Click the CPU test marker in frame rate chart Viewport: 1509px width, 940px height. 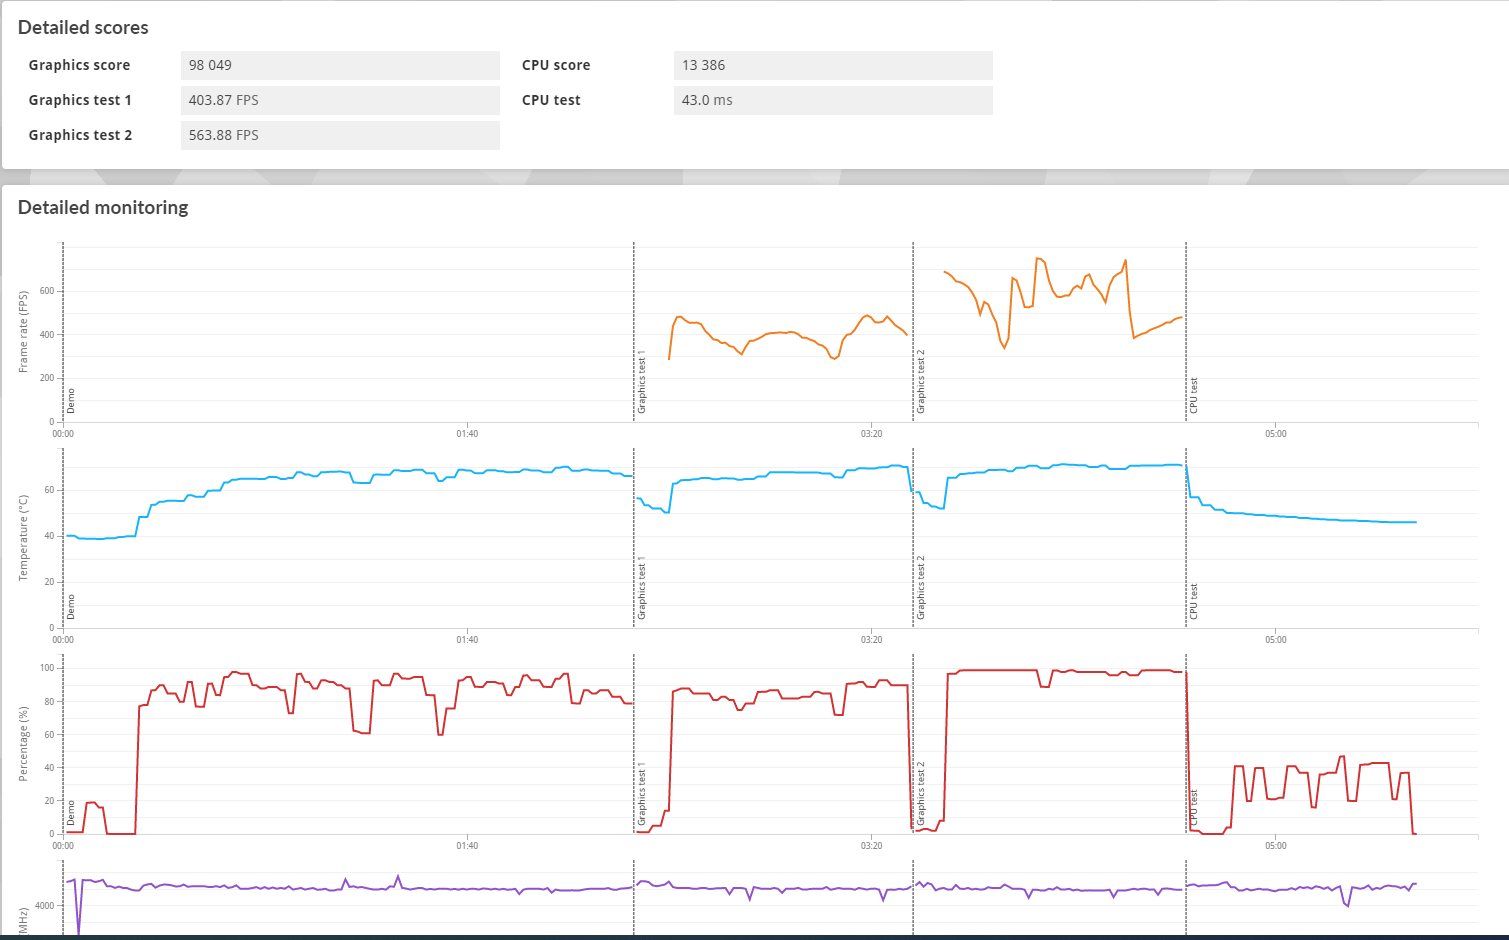tap(1193, 396)
